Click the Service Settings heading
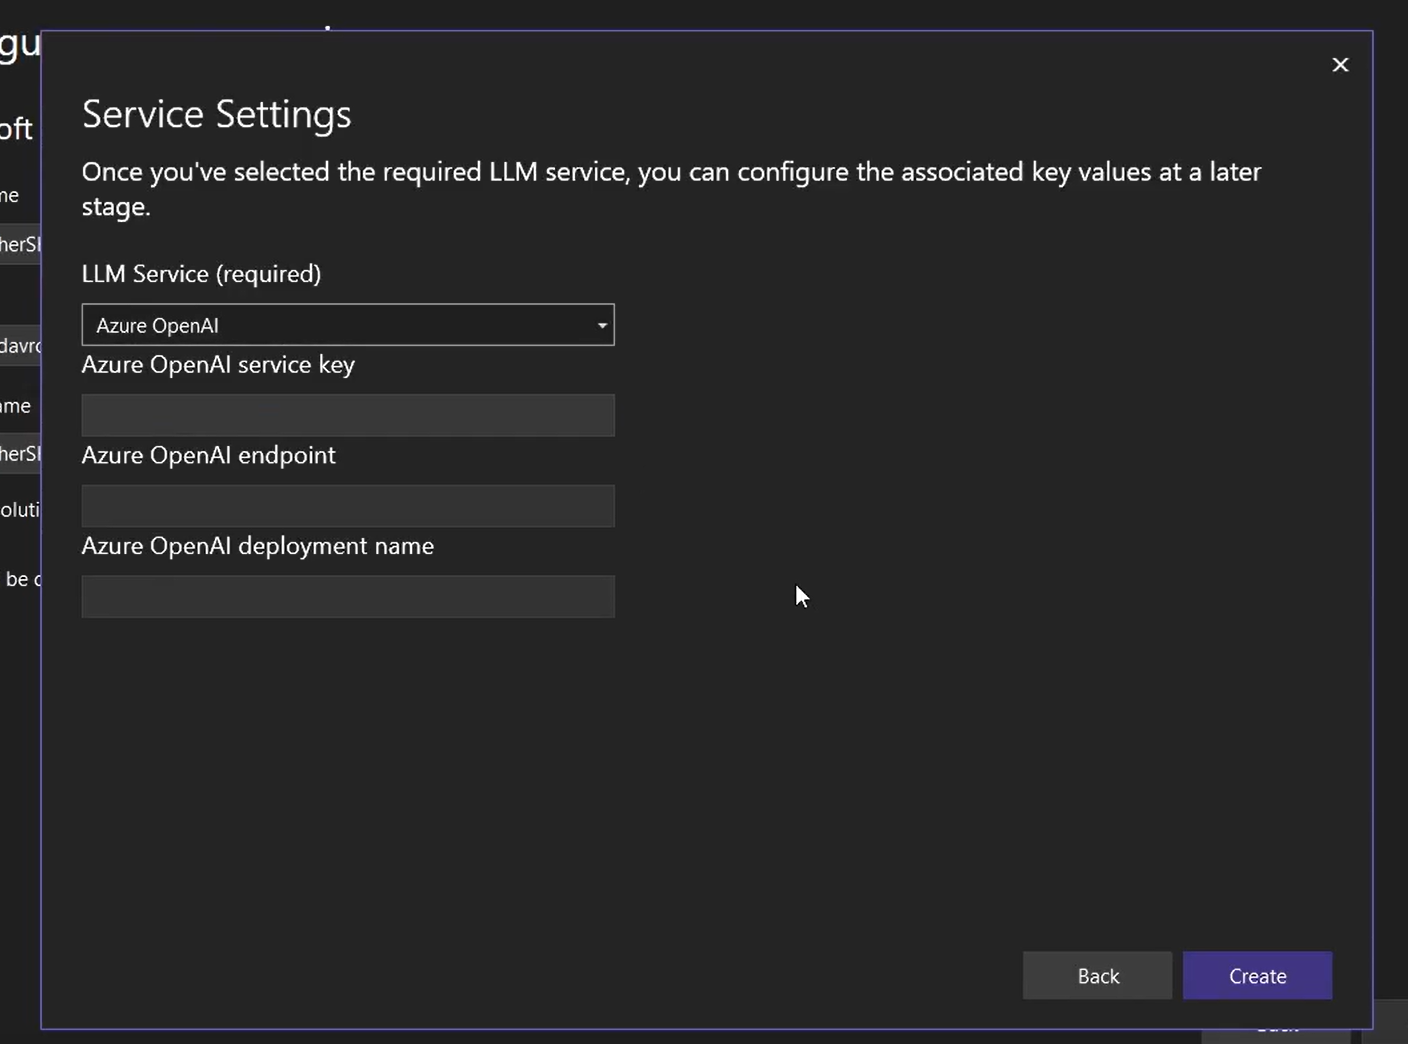This screenshot has height=1044, width=1408. 216,114
